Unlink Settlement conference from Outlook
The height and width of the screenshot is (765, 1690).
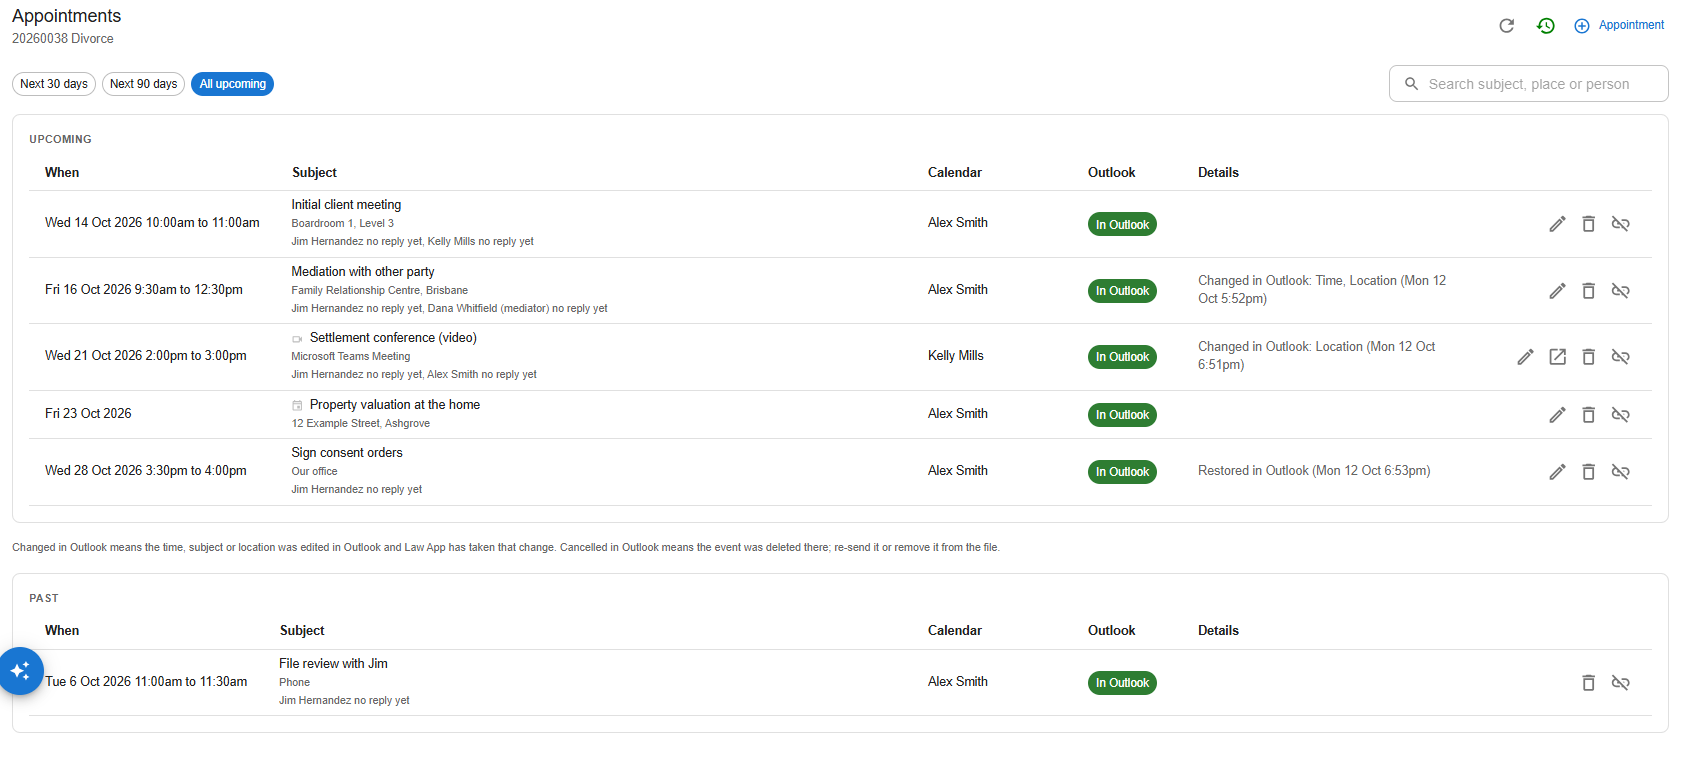[x=1621, y=357]
